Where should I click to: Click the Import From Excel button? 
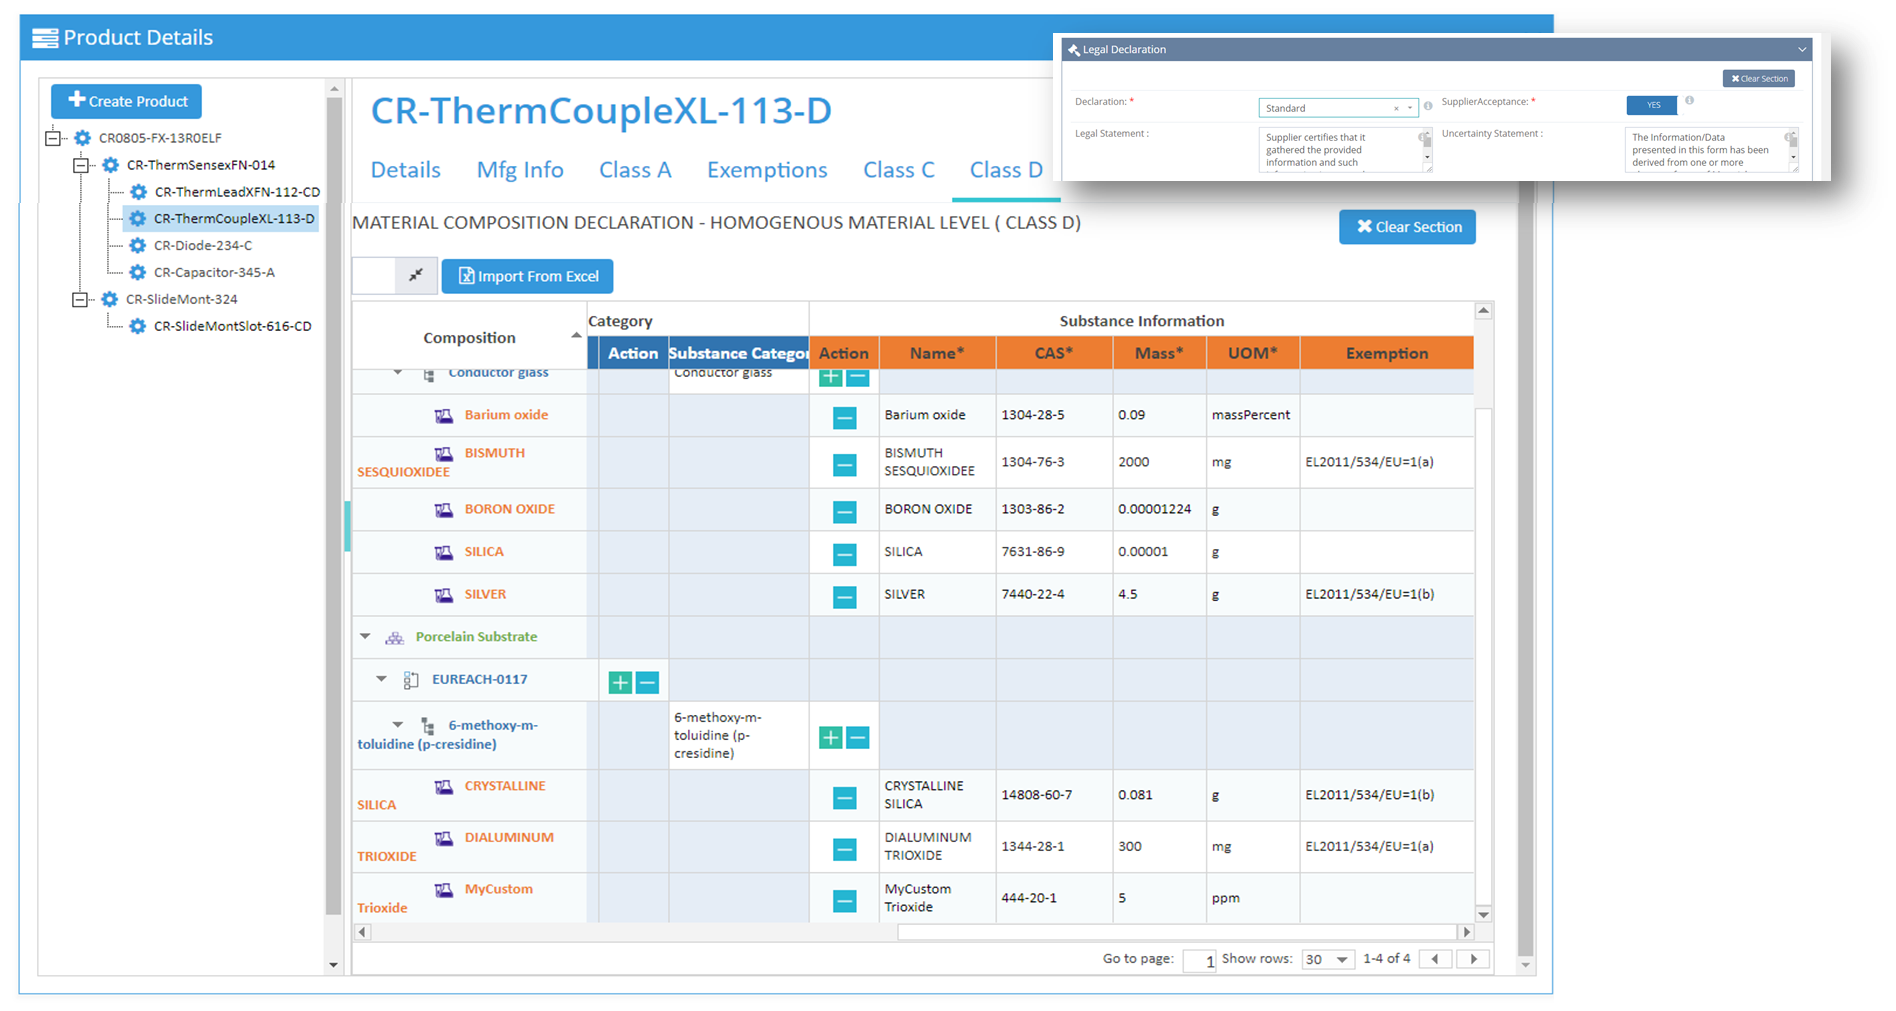click(528, 276)
